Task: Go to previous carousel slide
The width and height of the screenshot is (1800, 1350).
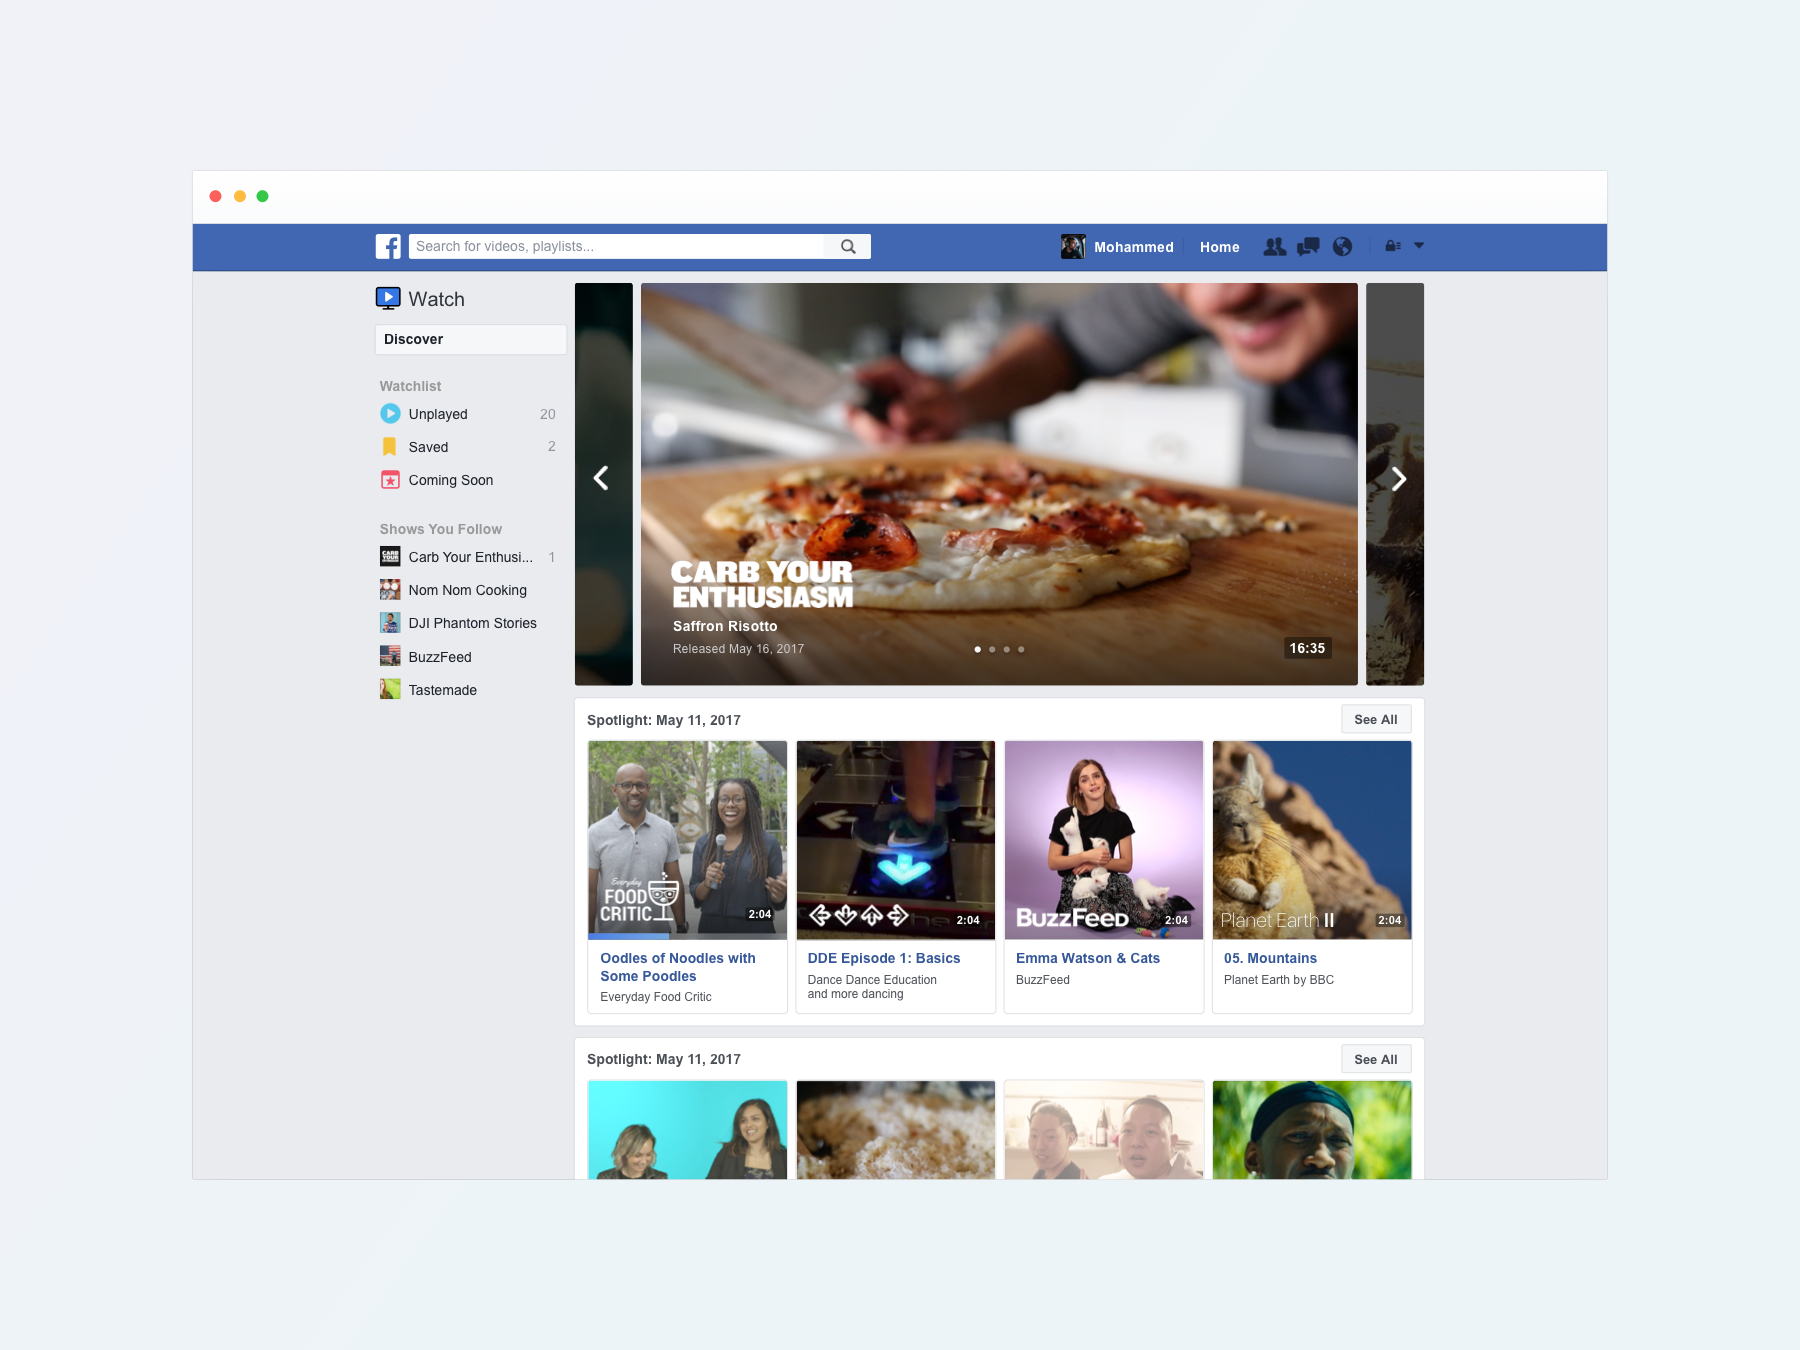Action: click(x=602, y=479)
